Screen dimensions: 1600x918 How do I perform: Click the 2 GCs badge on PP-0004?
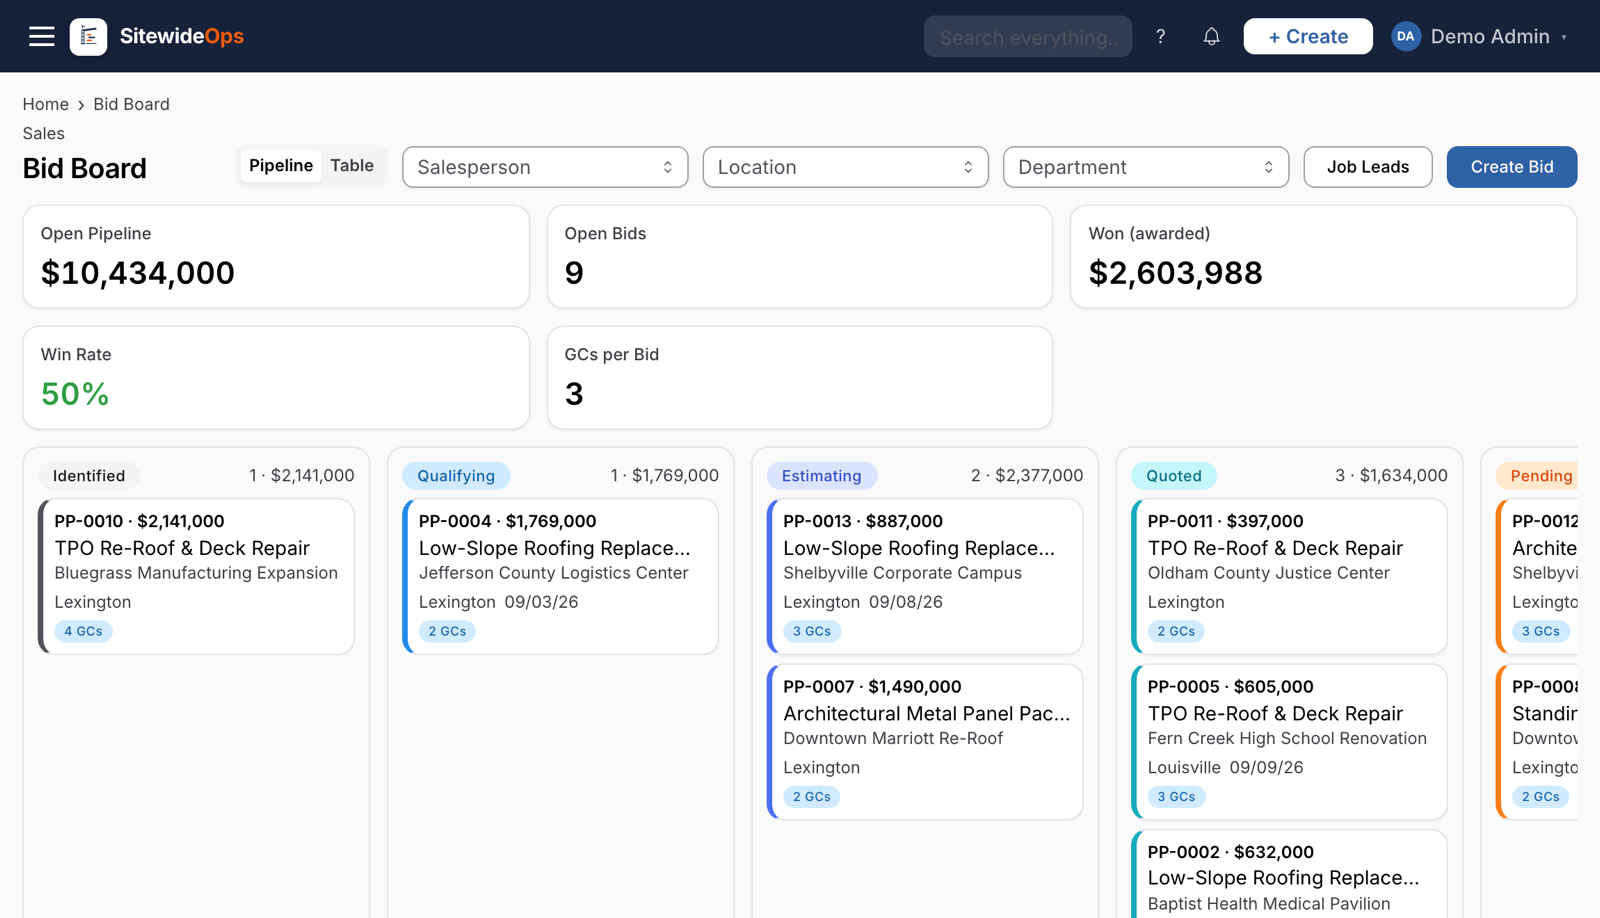pos(447,631)
